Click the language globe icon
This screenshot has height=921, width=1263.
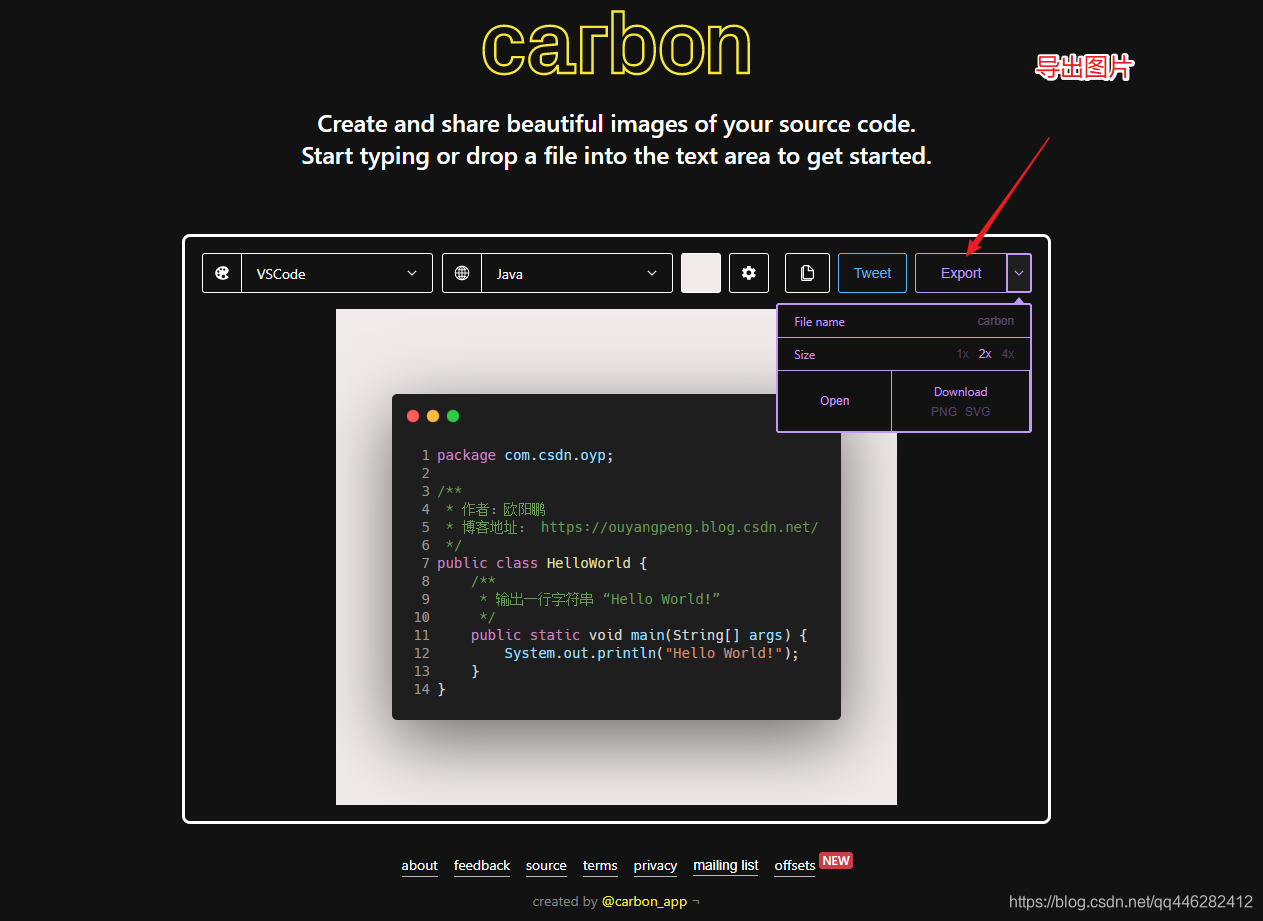click(x=462, y=273)
